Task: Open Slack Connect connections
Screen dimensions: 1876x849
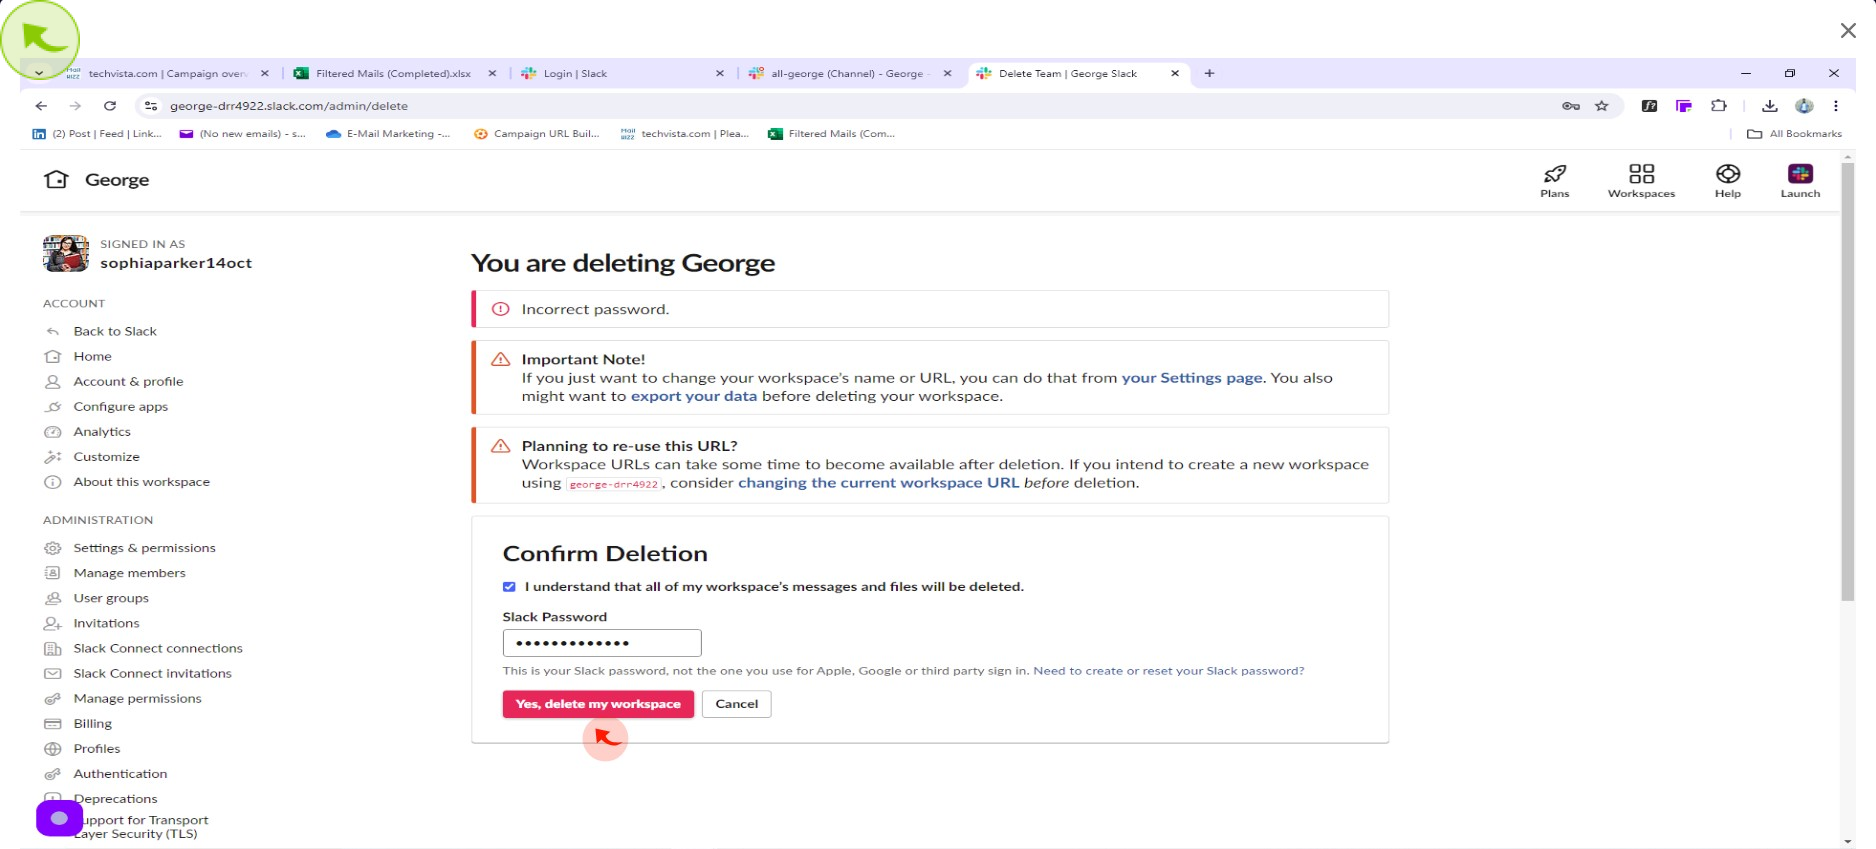Action: coord(158,648)
